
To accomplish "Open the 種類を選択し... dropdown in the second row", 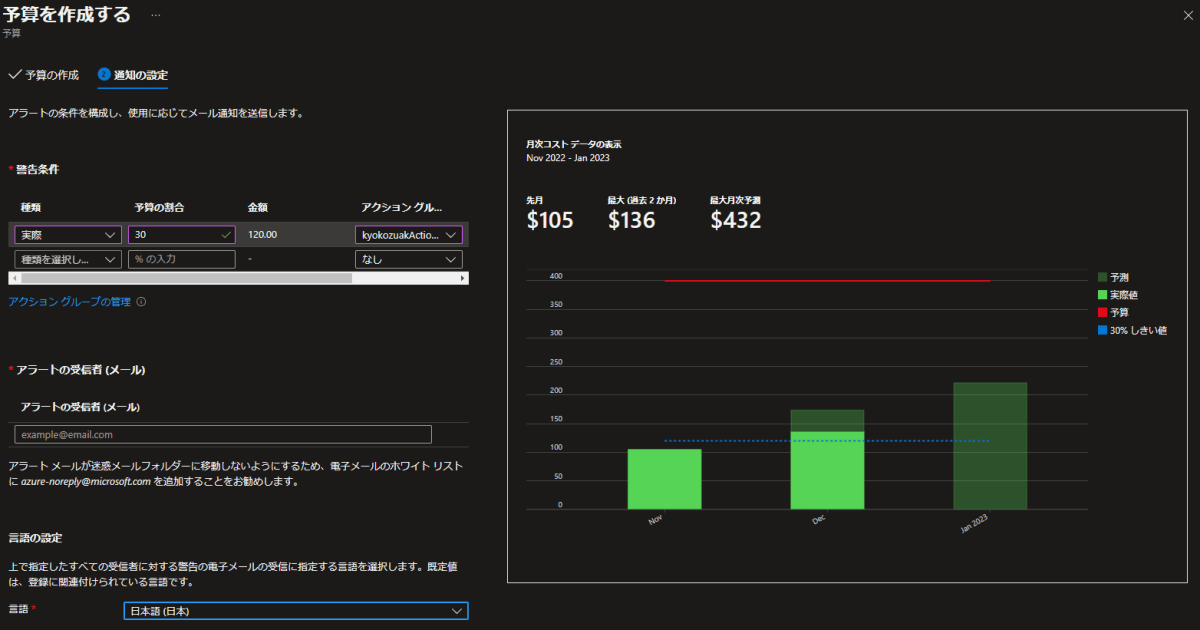I will click(68, 259).
